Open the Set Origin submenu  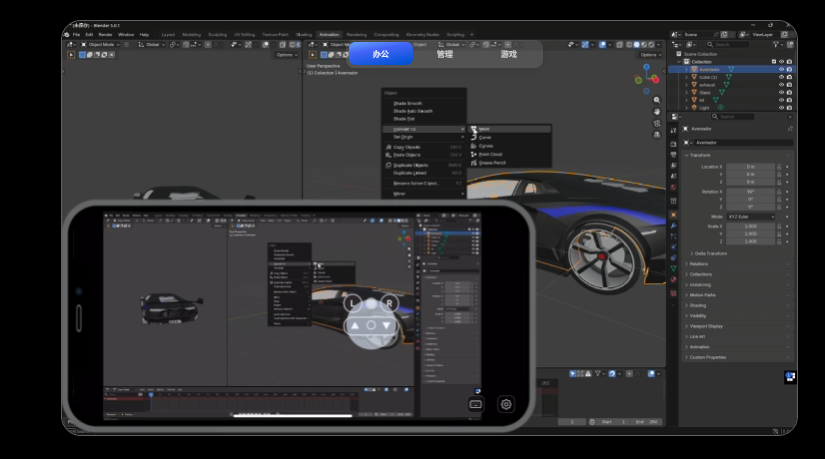[x=424, y=137]
